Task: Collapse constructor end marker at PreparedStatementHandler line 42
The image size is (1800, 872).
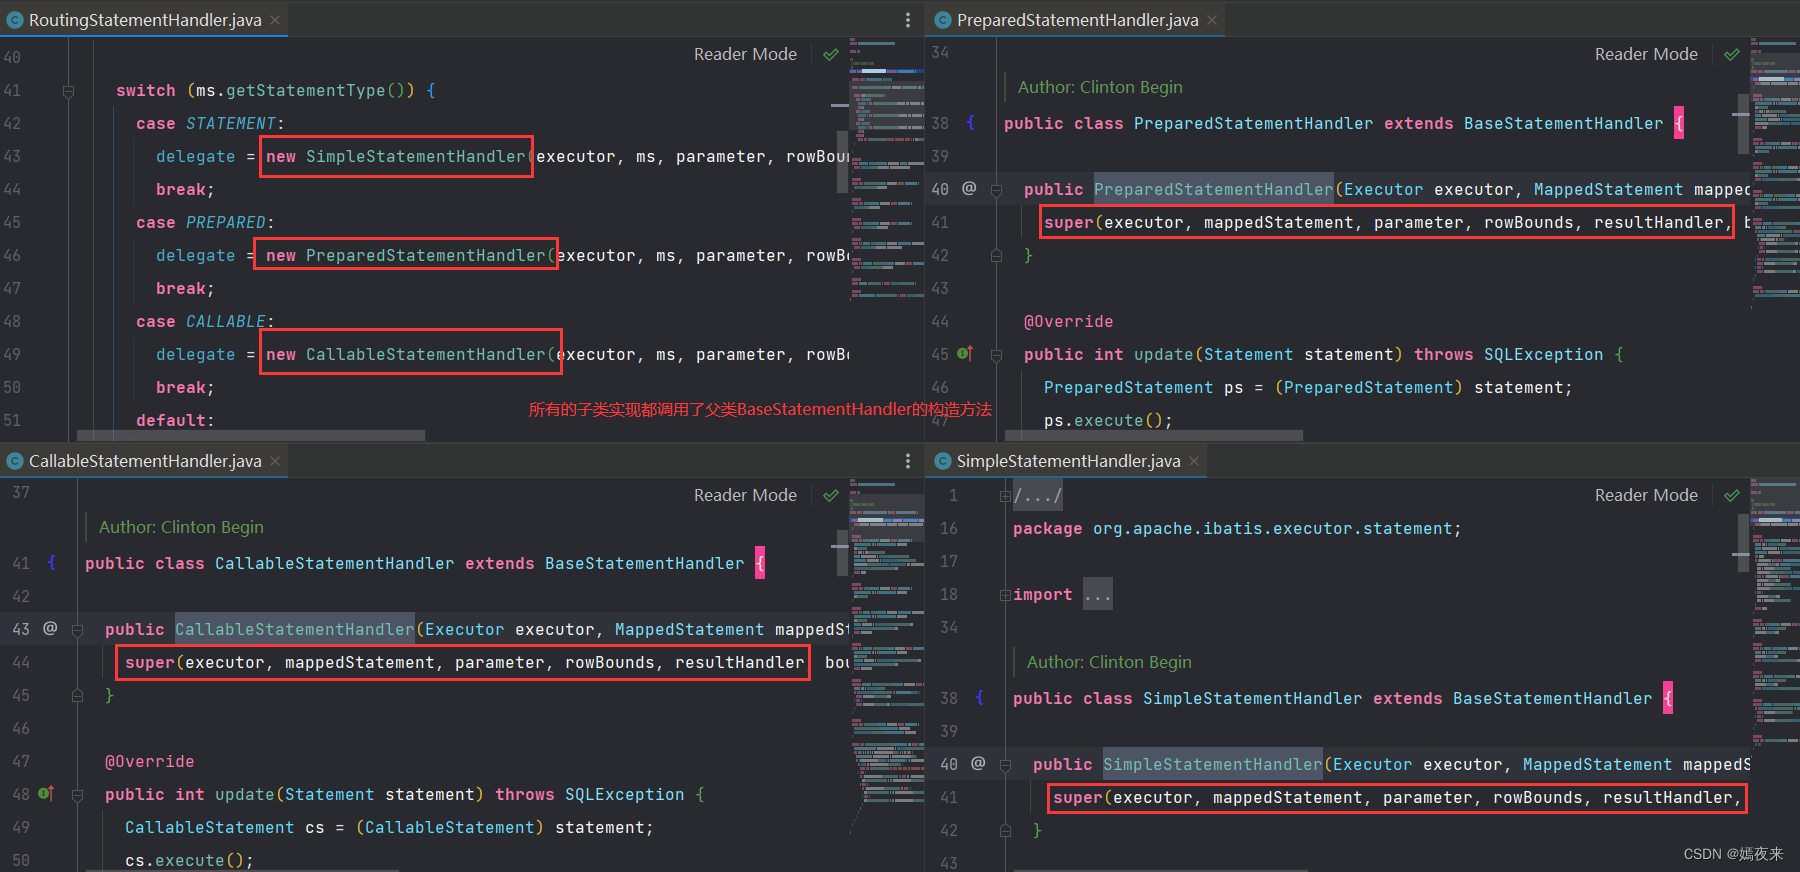Action: [x=996, y=256]
